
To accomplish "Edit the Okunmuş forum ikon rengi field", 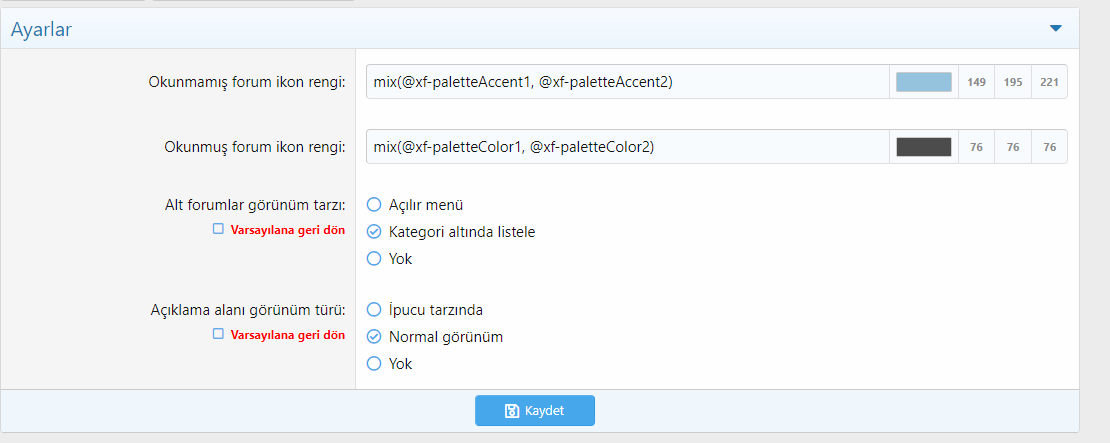I will (627, 147).
